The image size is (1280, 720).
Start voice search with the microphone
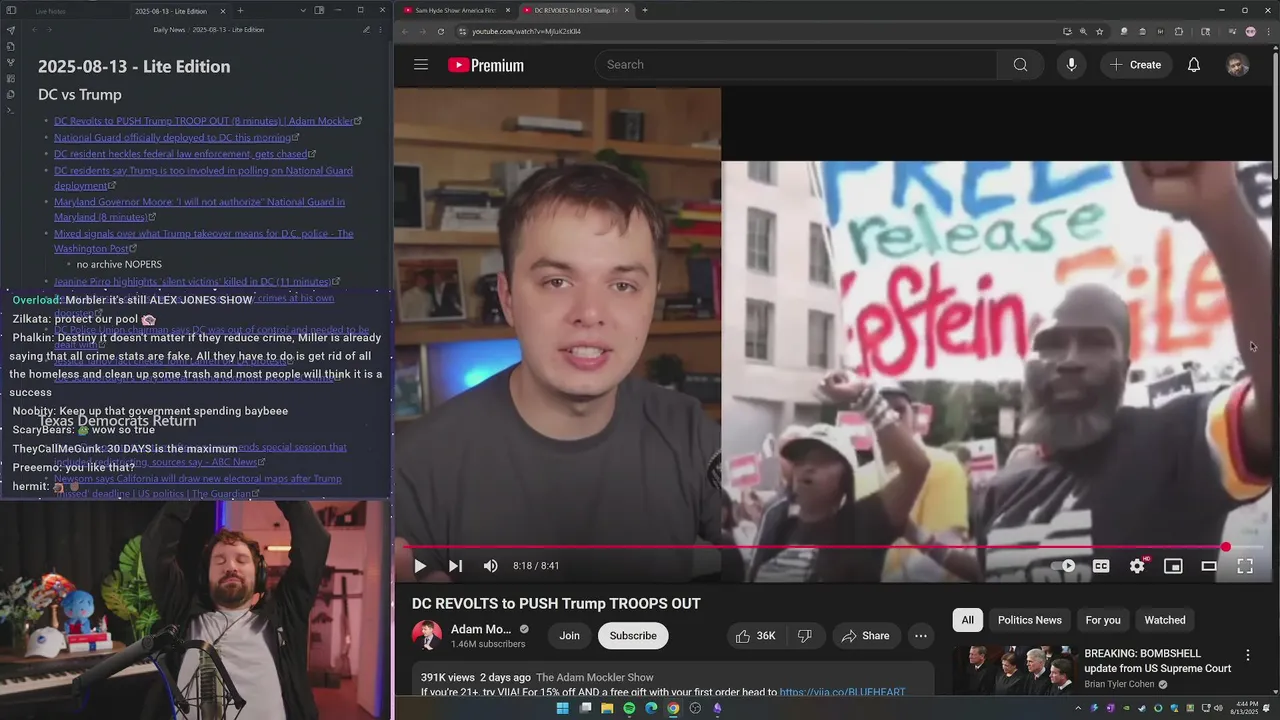(1071, 65)
